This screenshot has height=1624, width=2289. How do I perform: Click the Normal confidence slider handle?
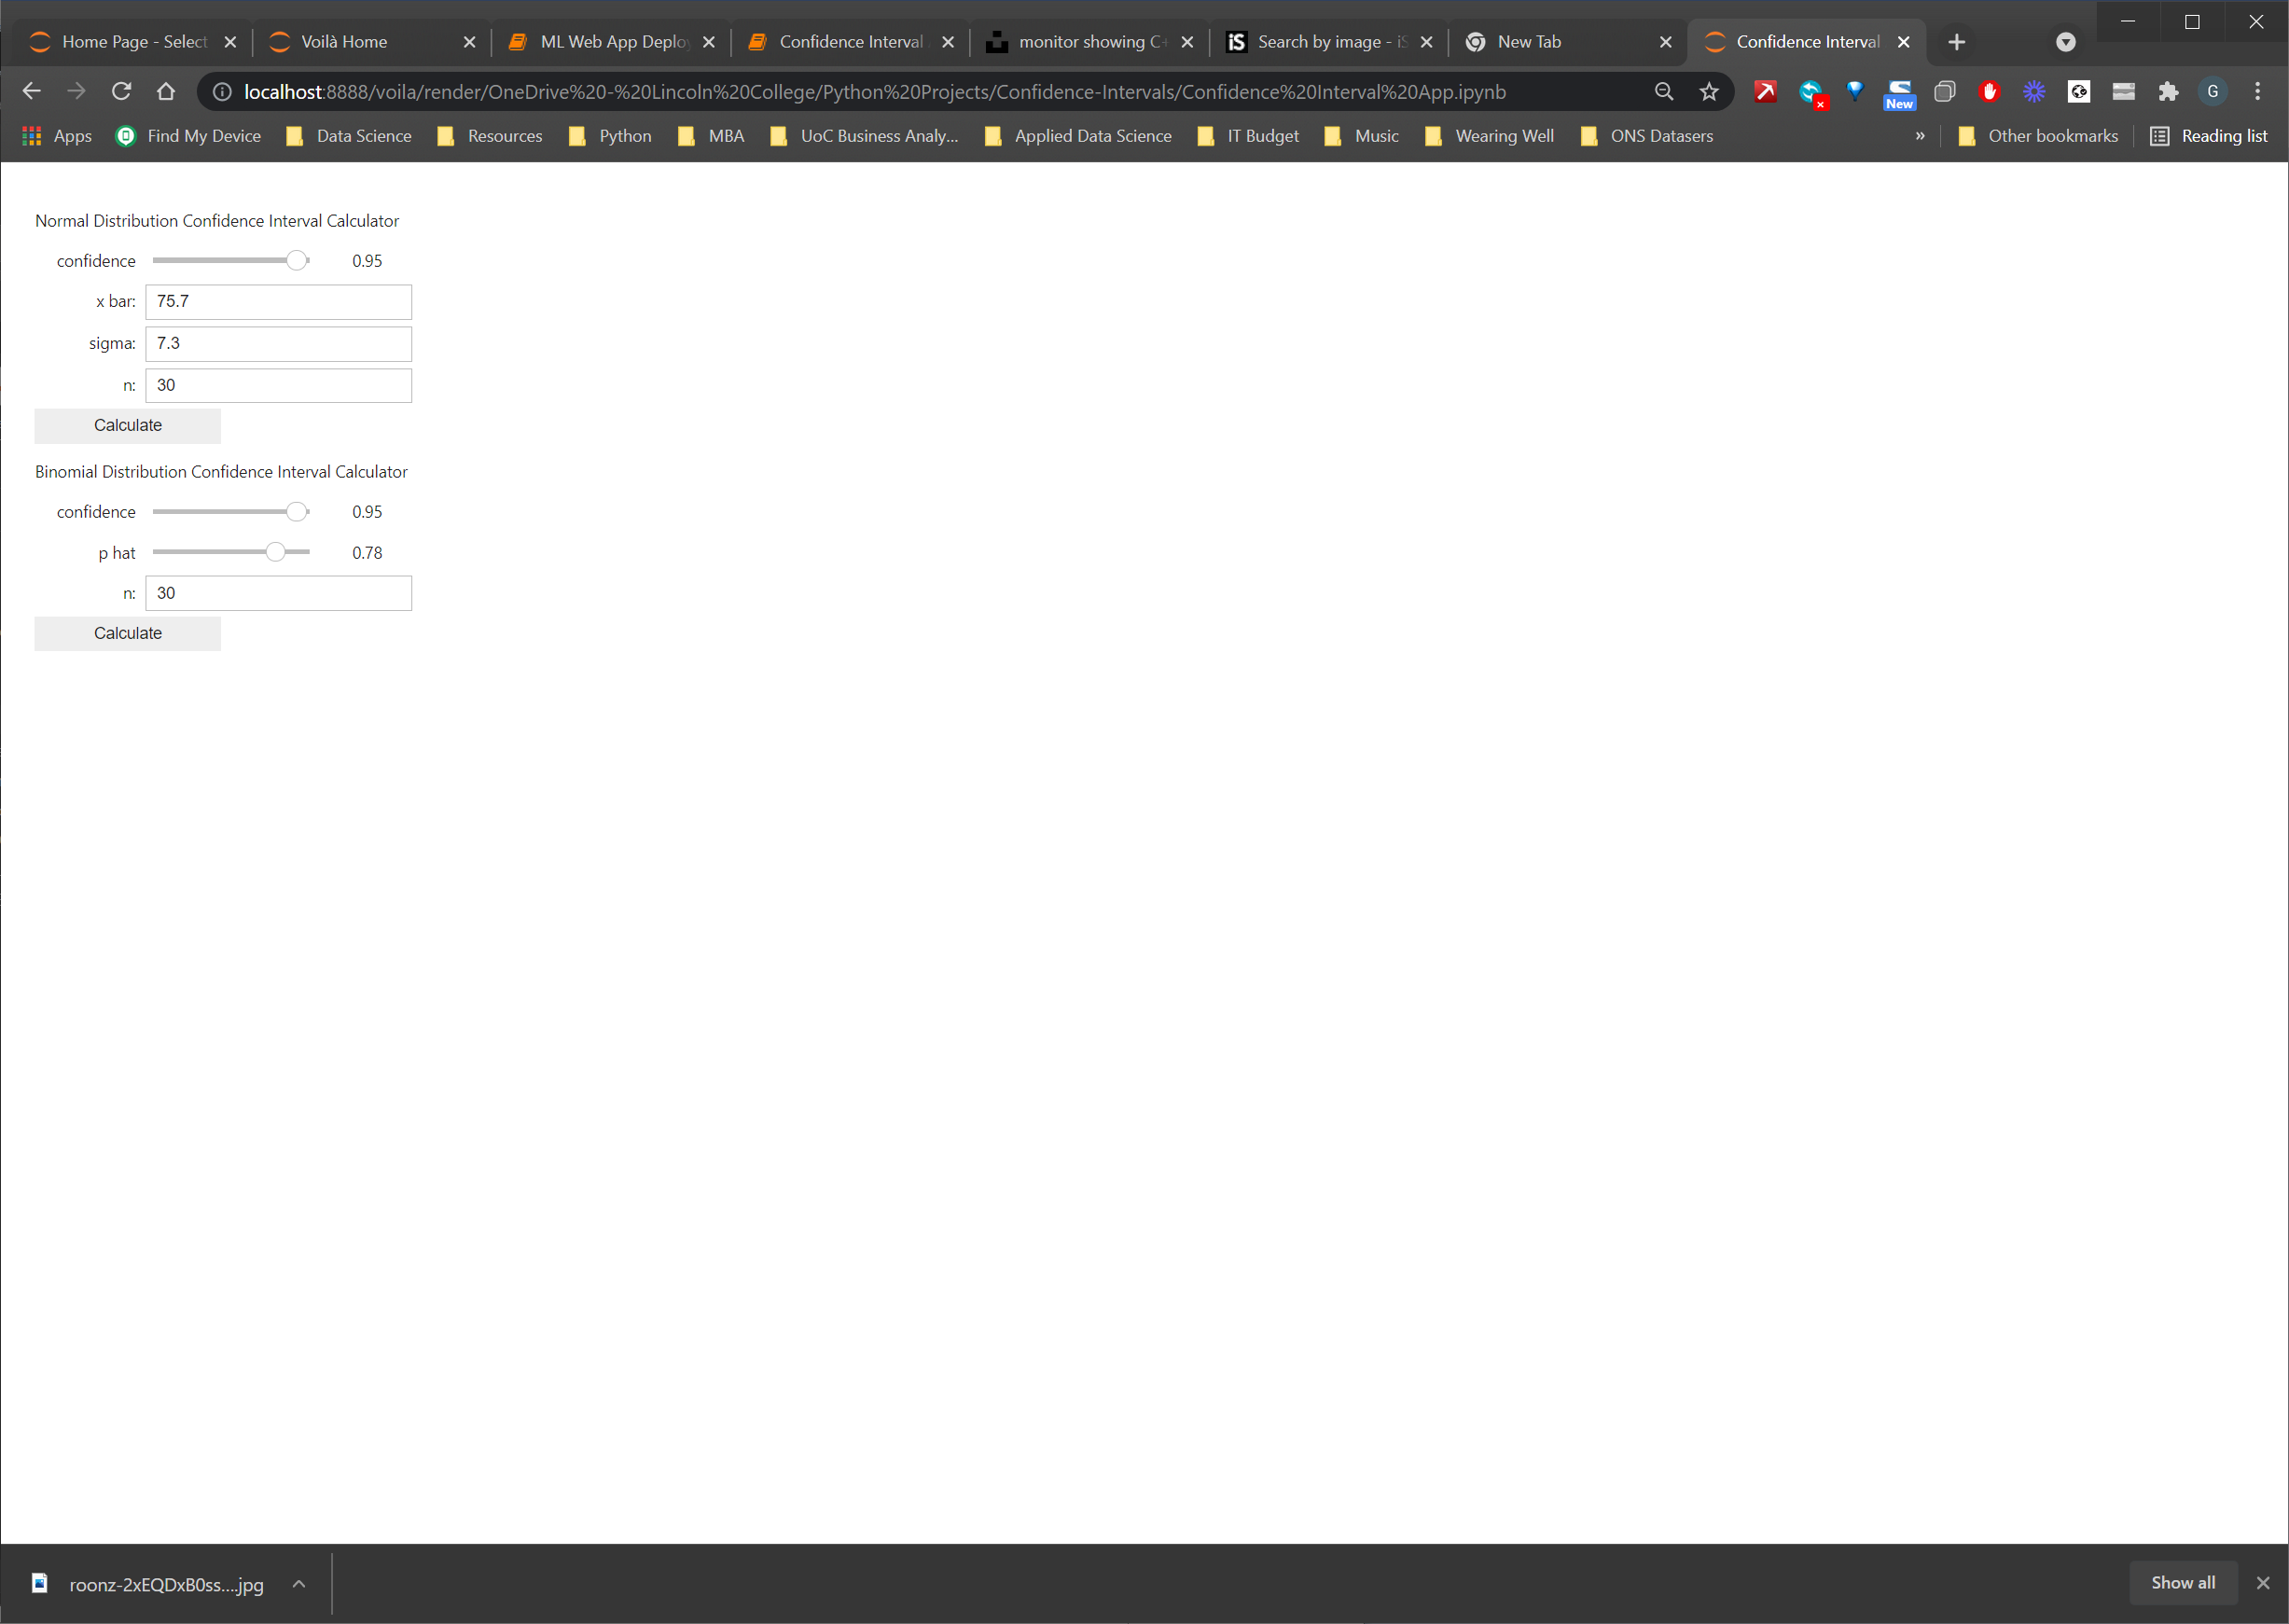[296, 261]
